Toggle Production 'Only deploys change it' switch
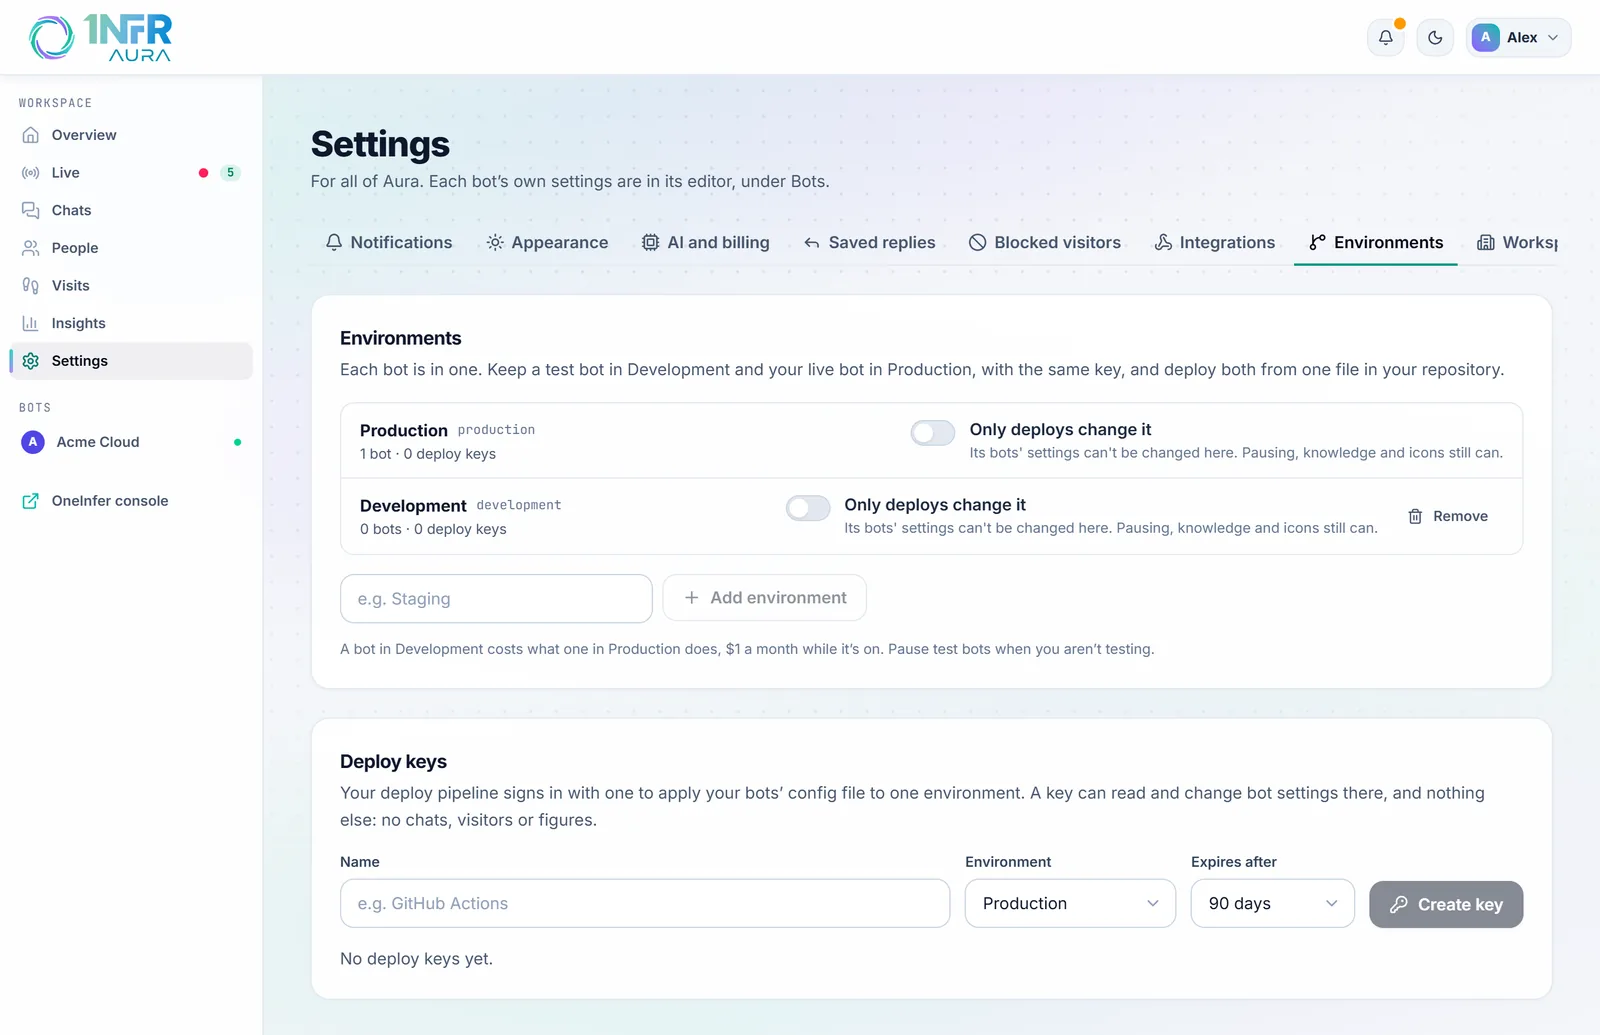Screen dimensions: 1600x1035 pyautogui.click(x=932, y=432)
